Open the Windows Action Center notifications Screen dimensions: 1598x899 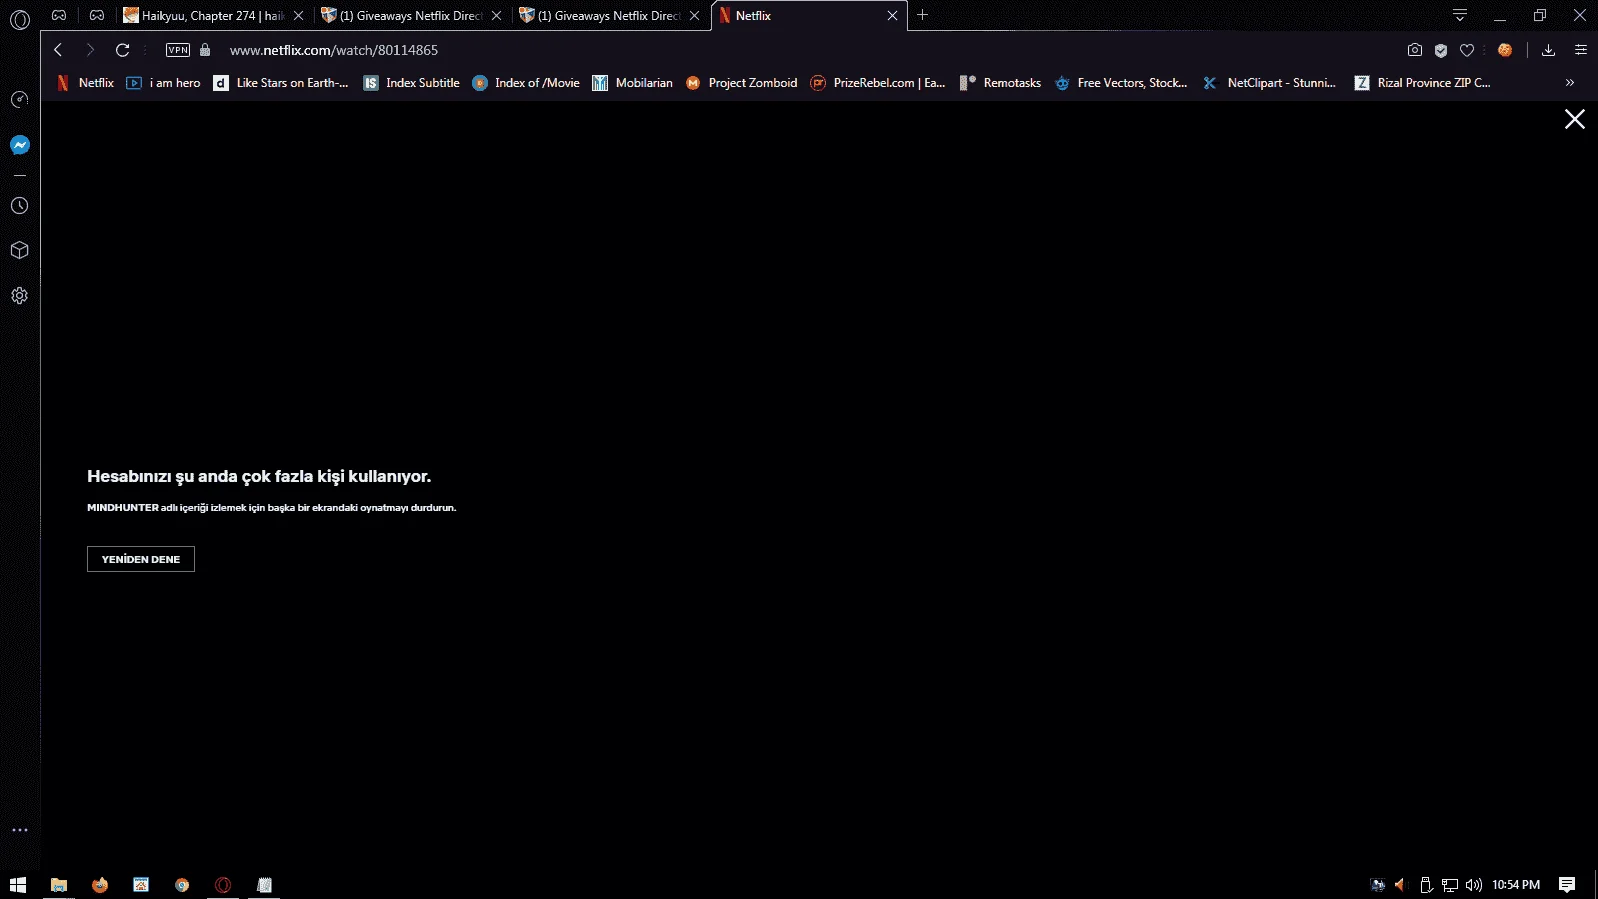click(x=1567, y=885)
